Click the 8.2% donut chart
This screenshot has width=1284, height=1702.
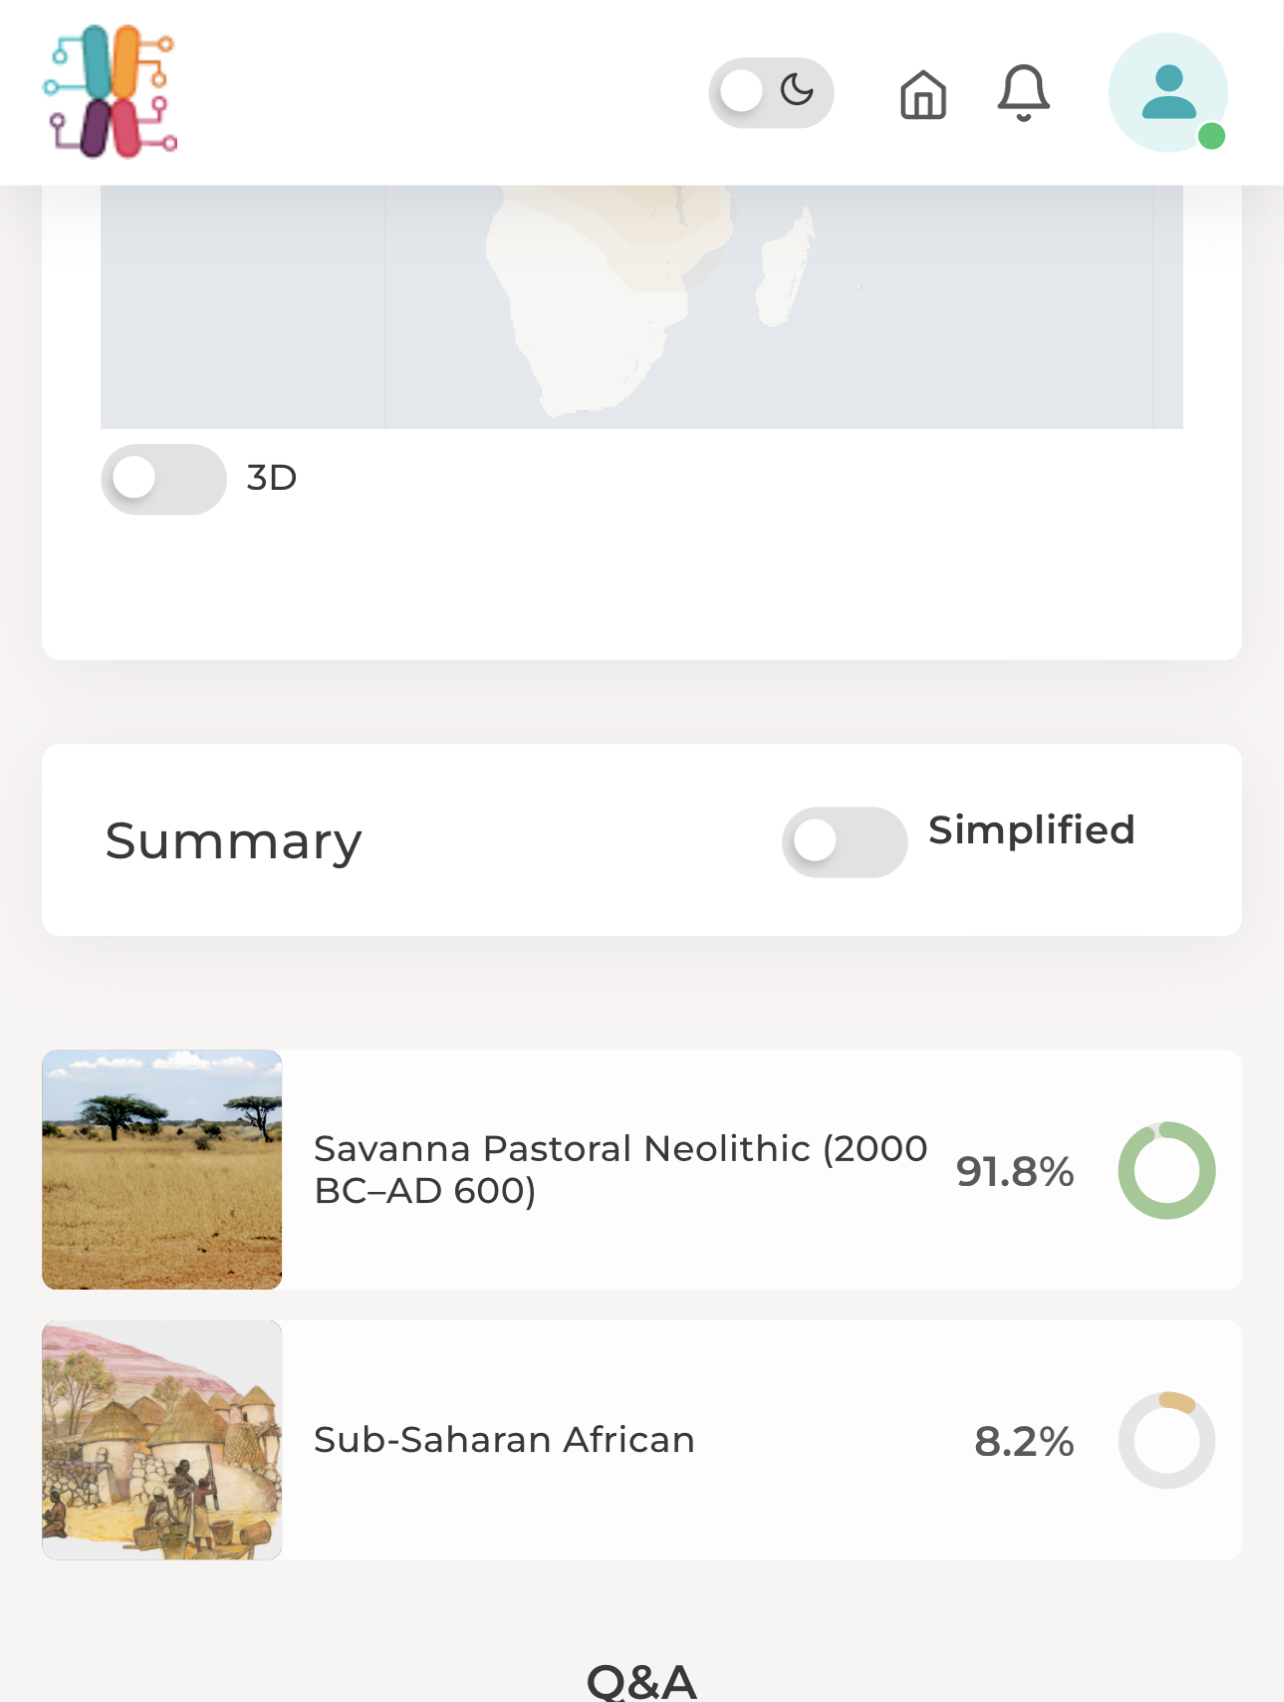point(1166,1440)
